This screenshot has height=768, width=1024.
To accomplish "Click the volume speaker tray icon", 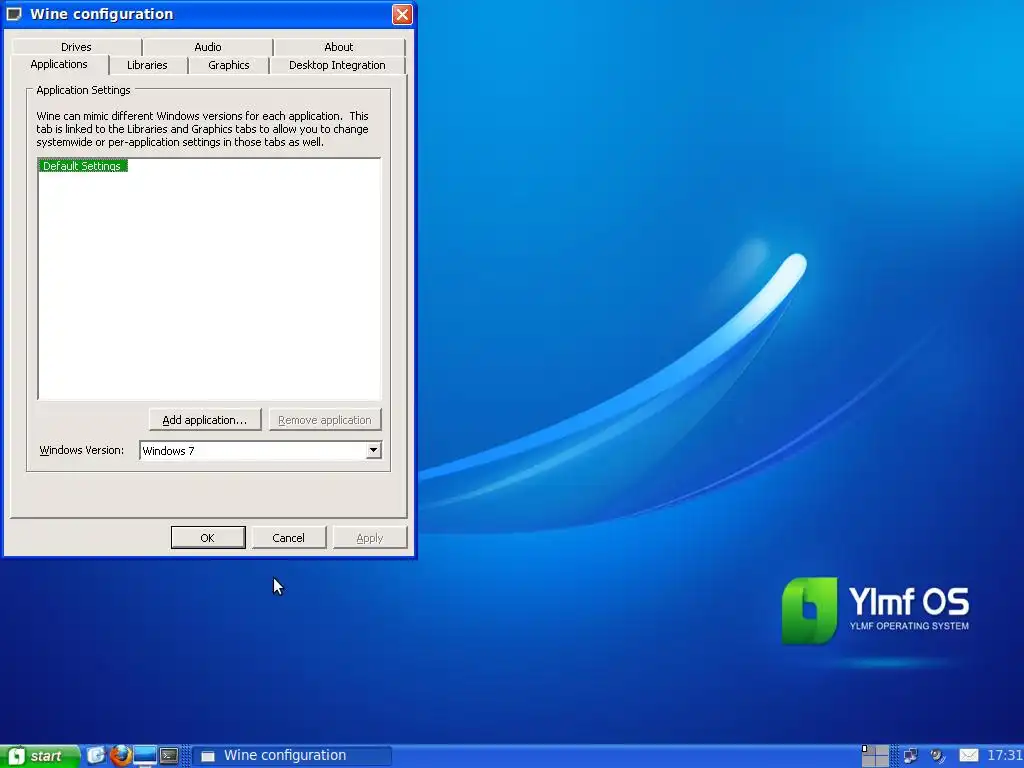I will (x=938, y=756).
